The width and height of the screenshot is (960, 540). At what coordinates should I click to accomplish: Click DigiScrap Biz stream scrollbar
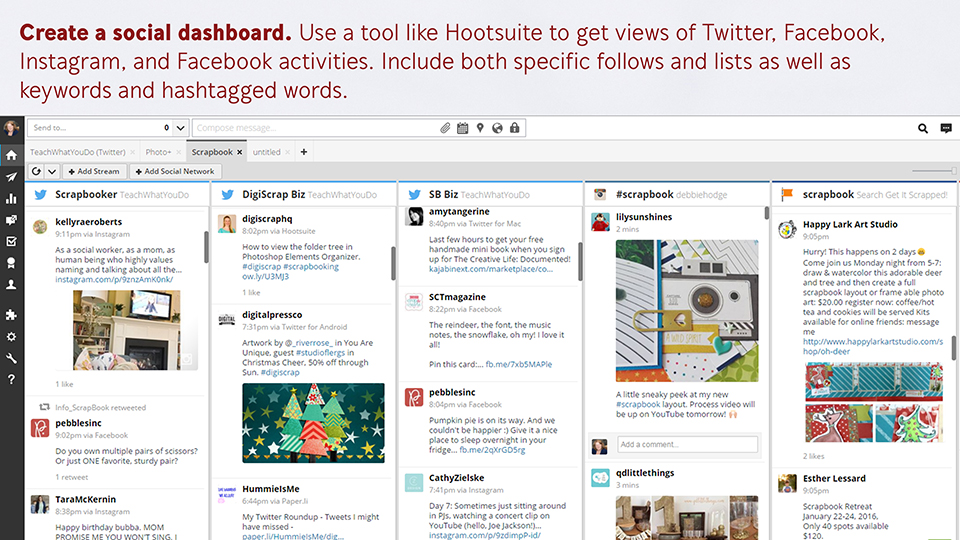pos(393,263)
